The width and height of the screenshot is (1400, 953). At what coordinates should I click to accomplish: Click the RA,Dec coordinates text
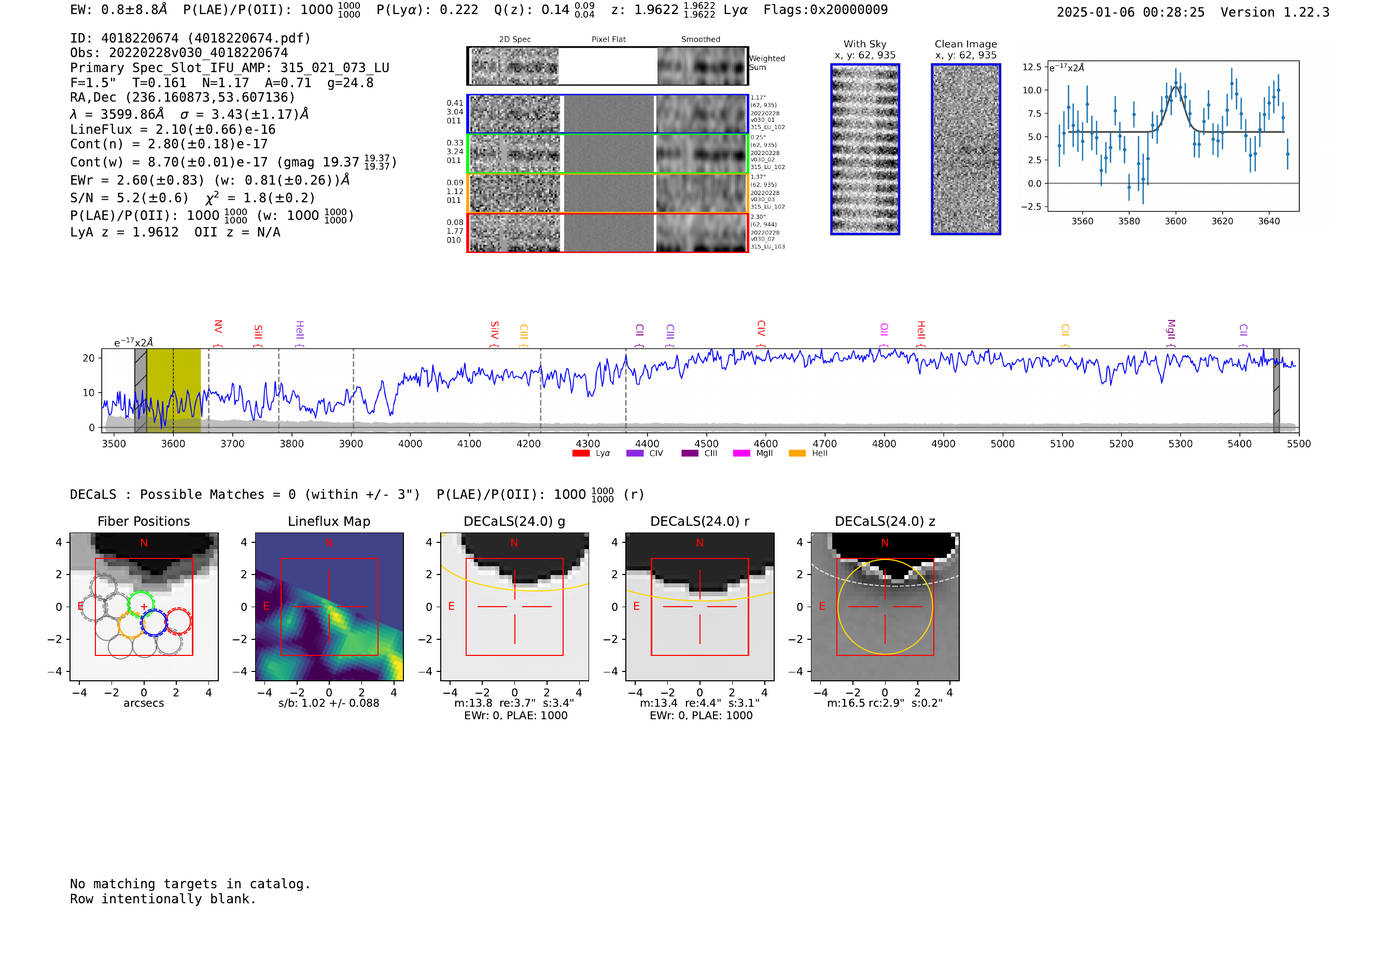click(x=183, y=97)
